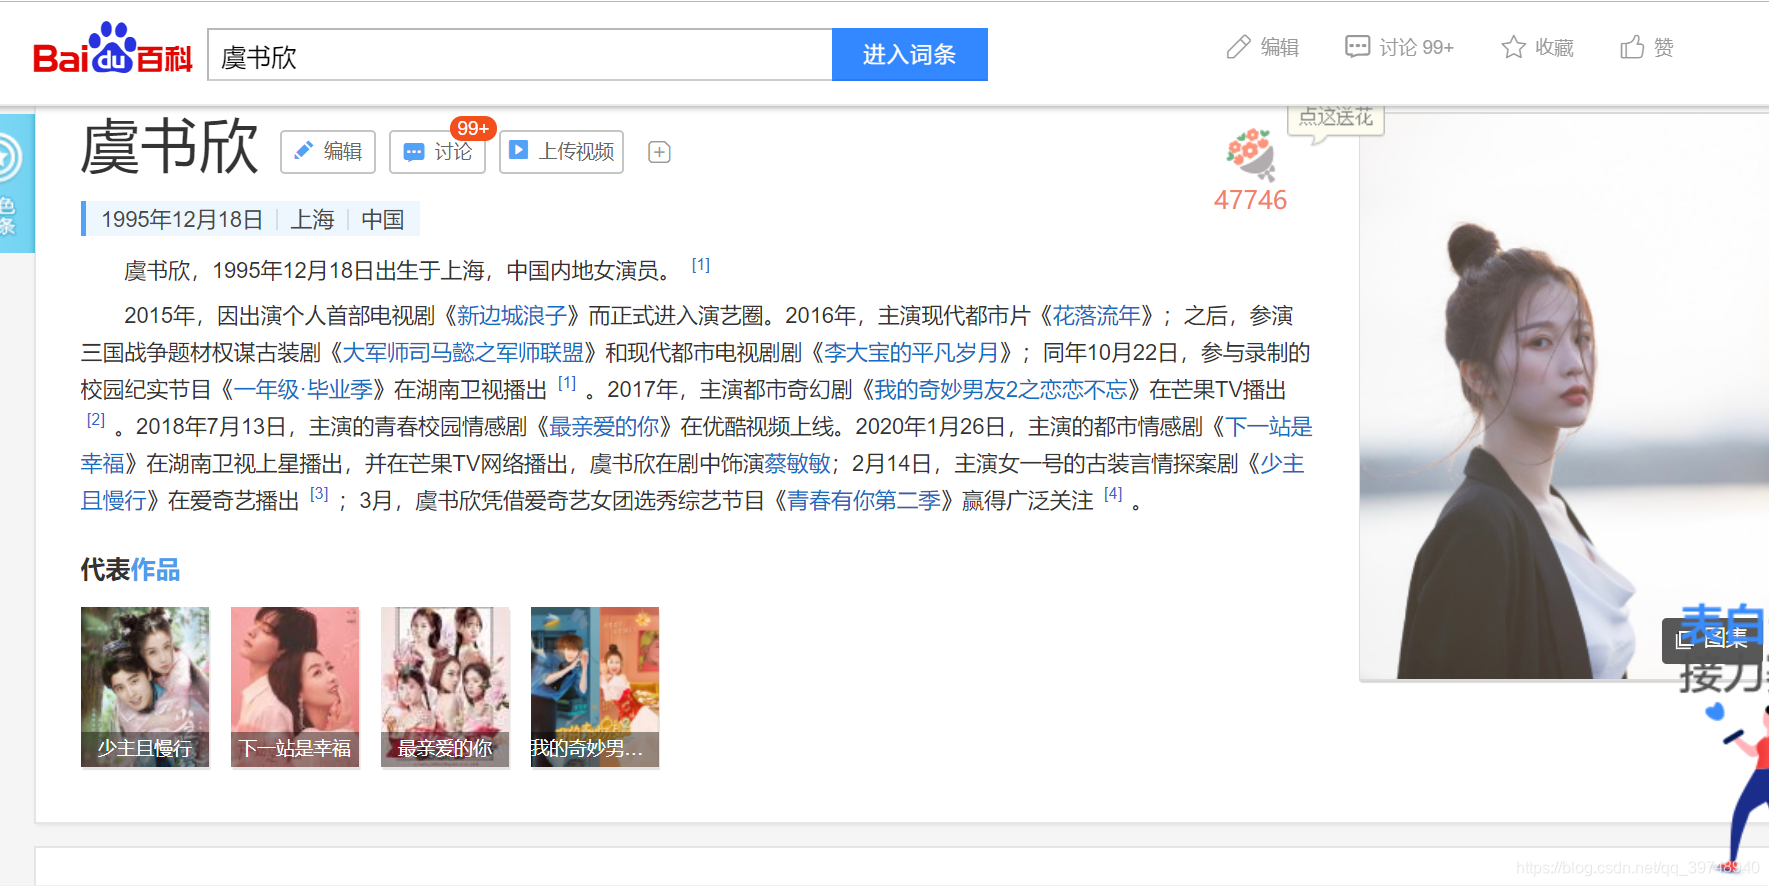Image resolution: width=1769 pixels, height=886 pixels.
Task: Click the search field containing 虞书欣
Action: click(520, 55)
